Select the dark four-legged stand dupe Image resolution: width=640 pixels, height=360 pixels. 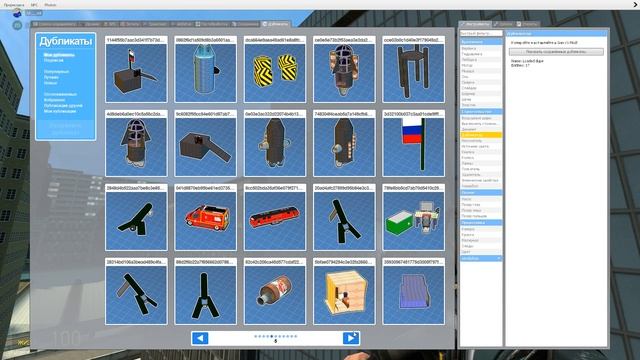(x=413, y=69)
